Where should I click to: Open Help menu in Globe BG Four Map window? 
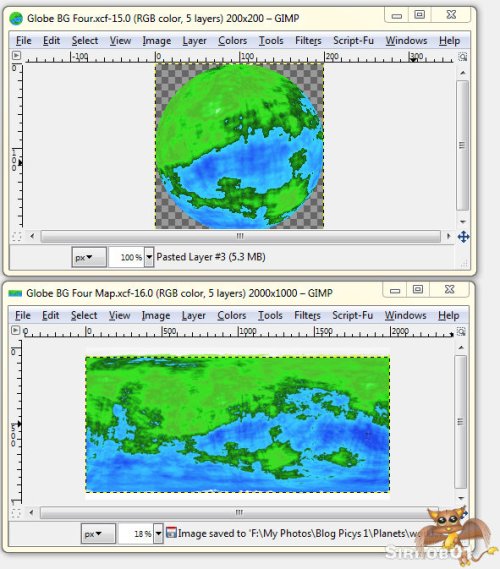coord(448,315)
